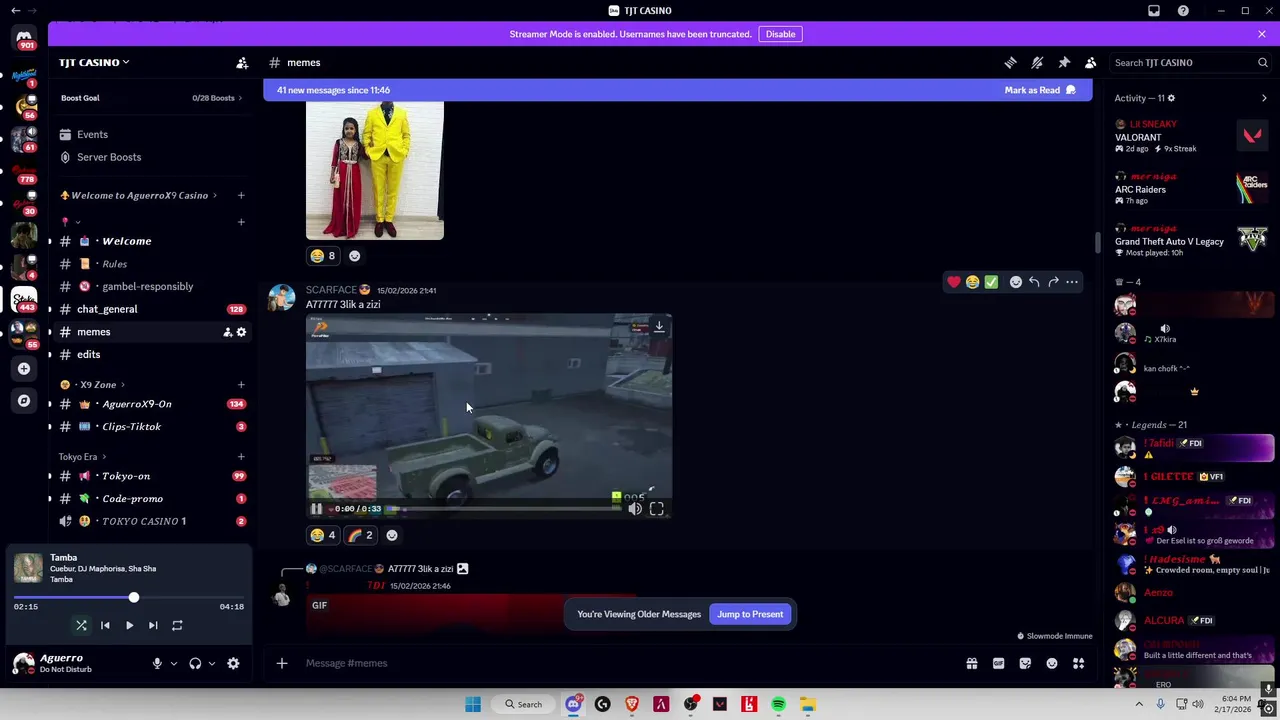Toggle microphone mute in user panel
Screen dimensions: 1280x720
click(x=157, y=663)
